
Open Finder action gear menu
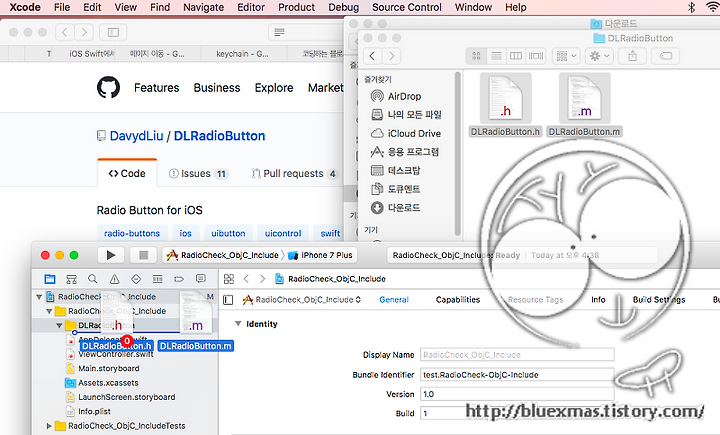tap(599, 56)
